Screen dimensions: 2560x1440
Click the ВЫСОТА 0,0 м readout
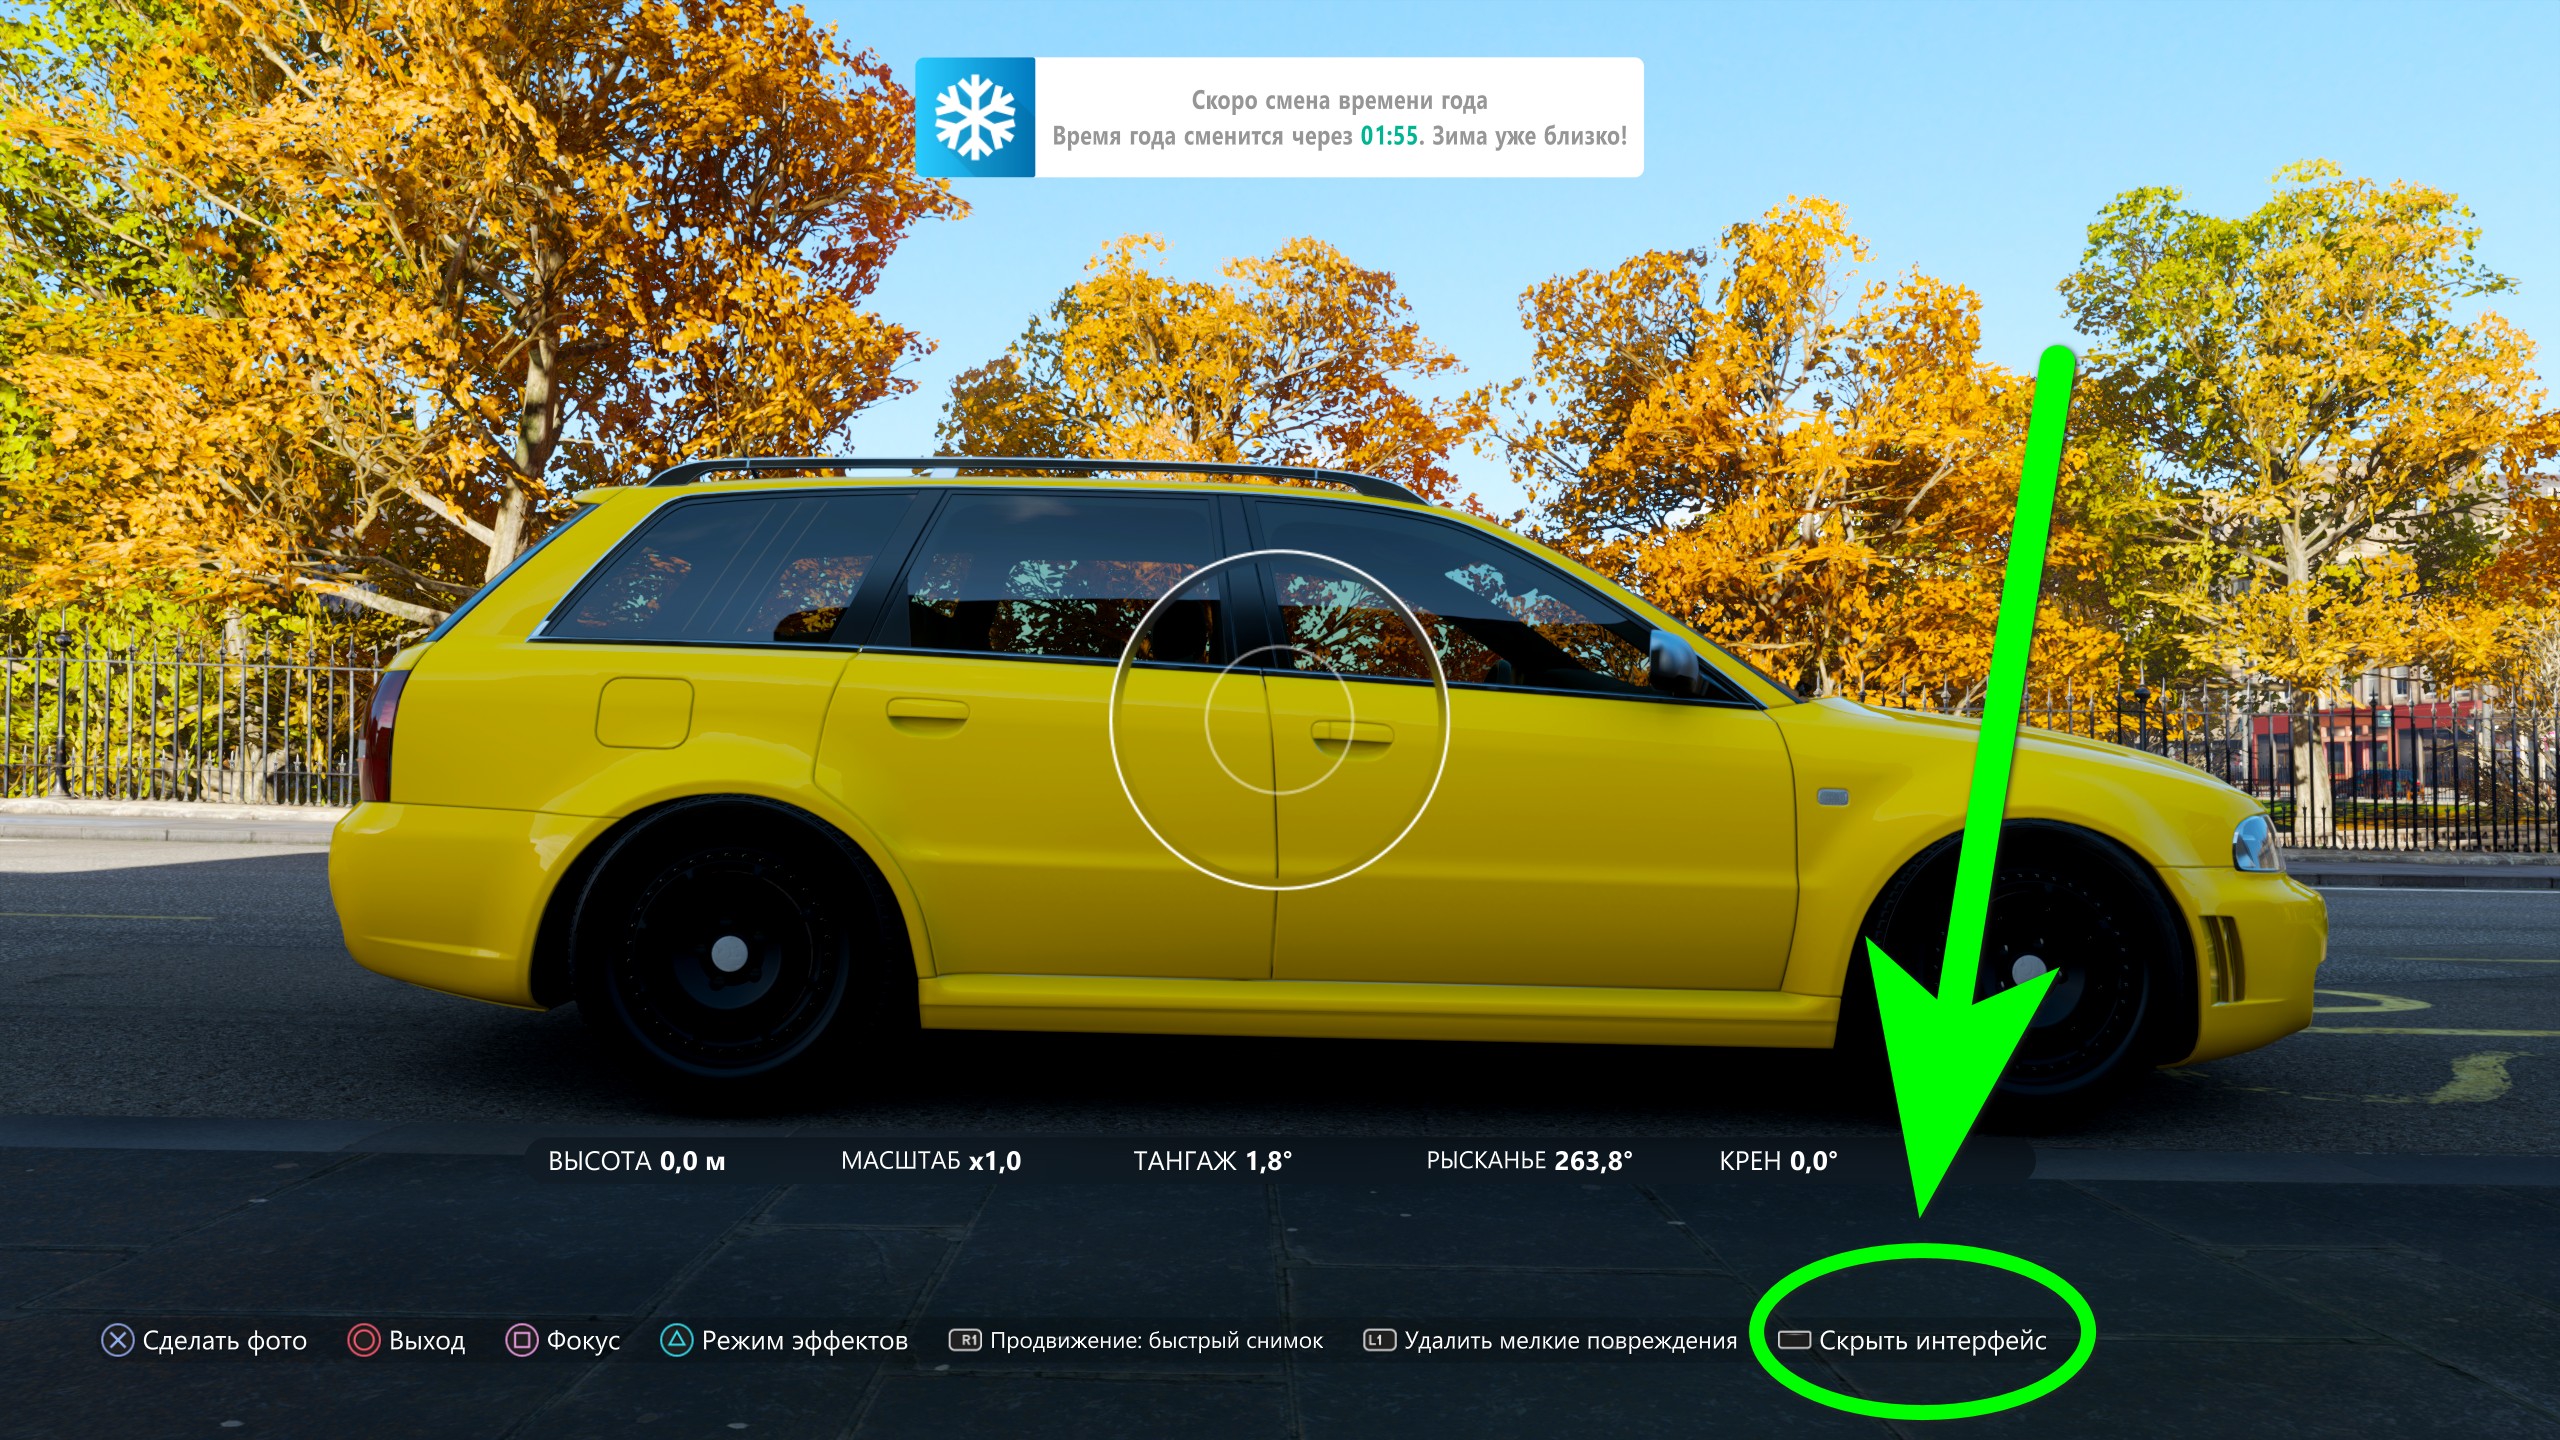[636, 1161]
